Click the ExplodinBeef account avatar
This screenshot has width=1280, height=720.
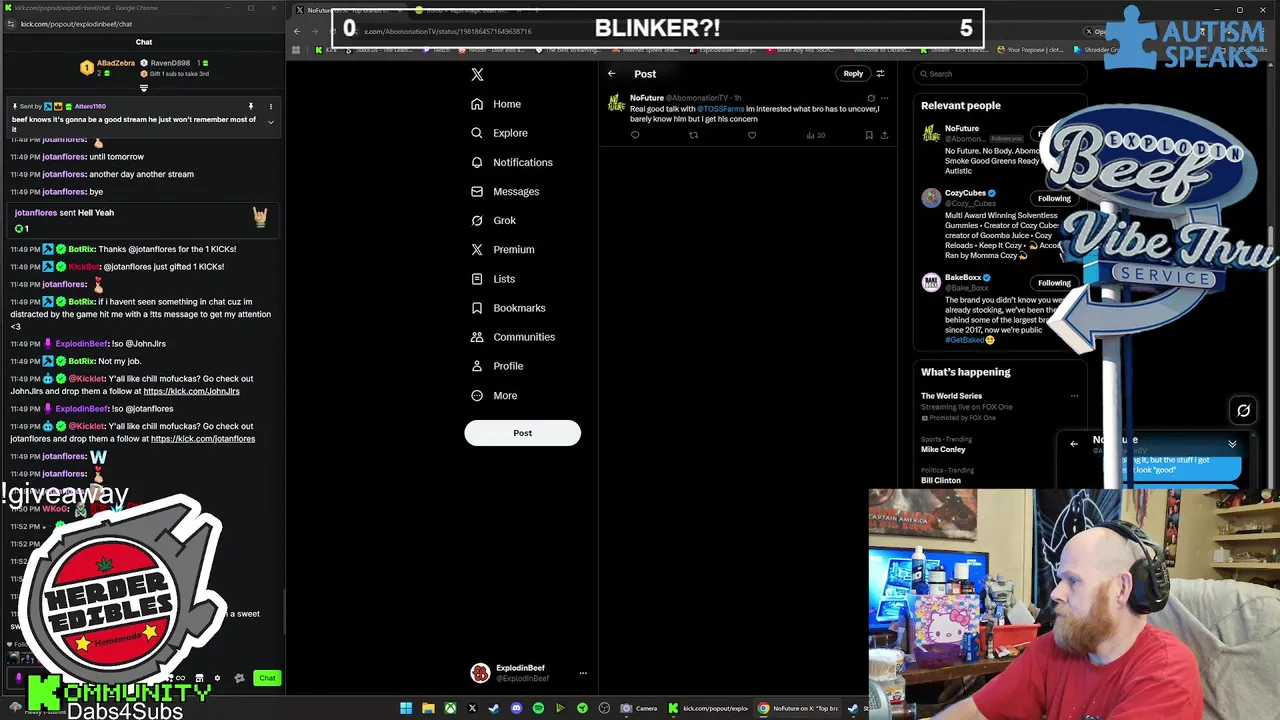(x=480, y=673)
